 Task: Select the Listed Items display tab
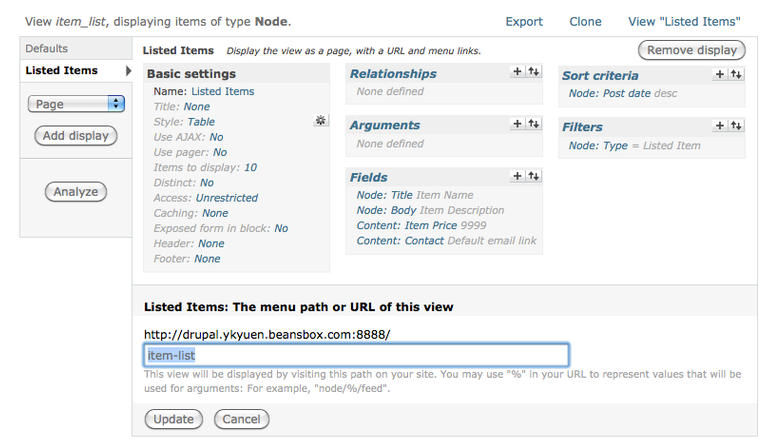[62, 70]
